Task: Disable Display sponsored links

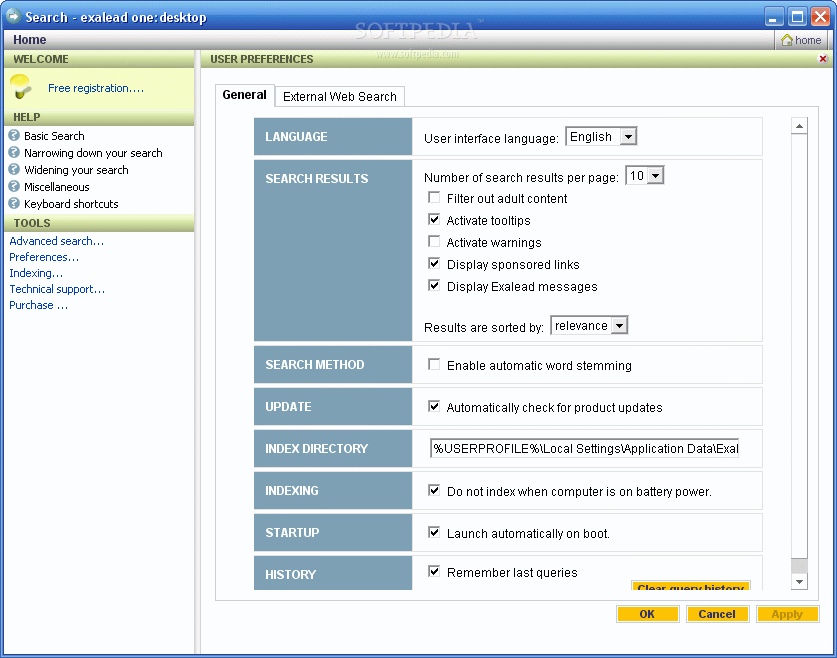Action: [434, 264]
